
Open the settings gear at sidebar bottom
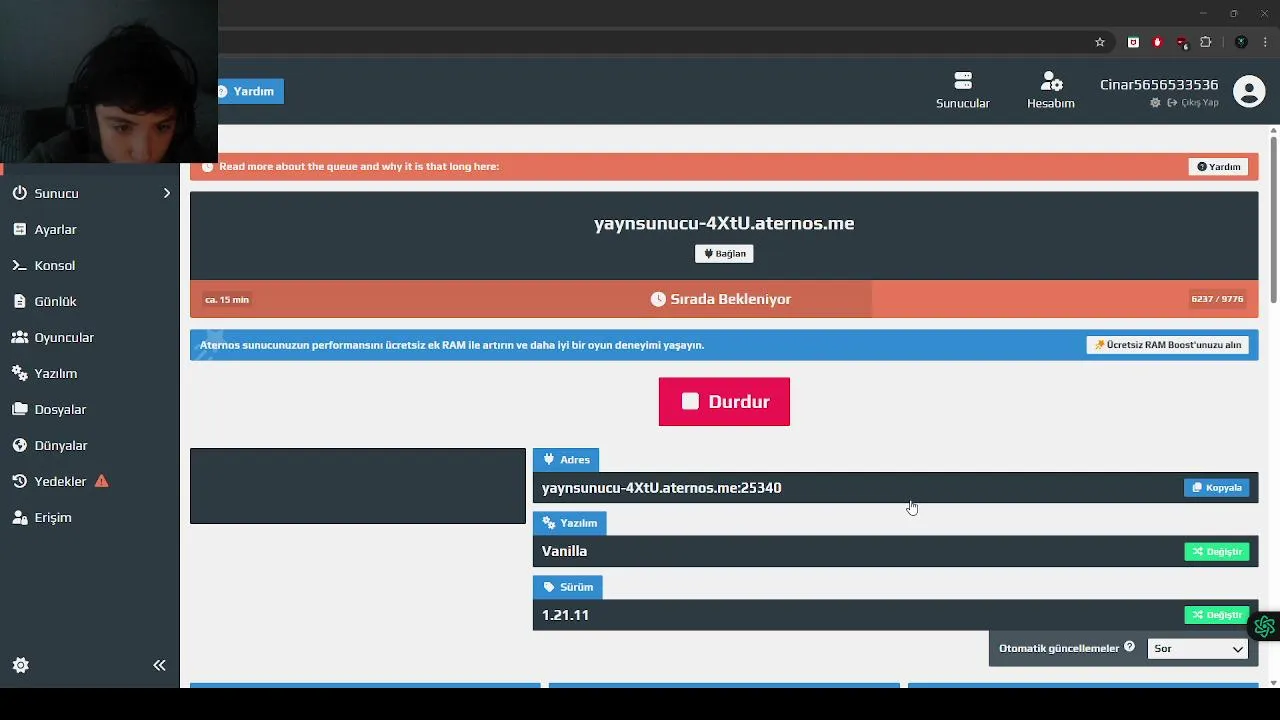20,665
